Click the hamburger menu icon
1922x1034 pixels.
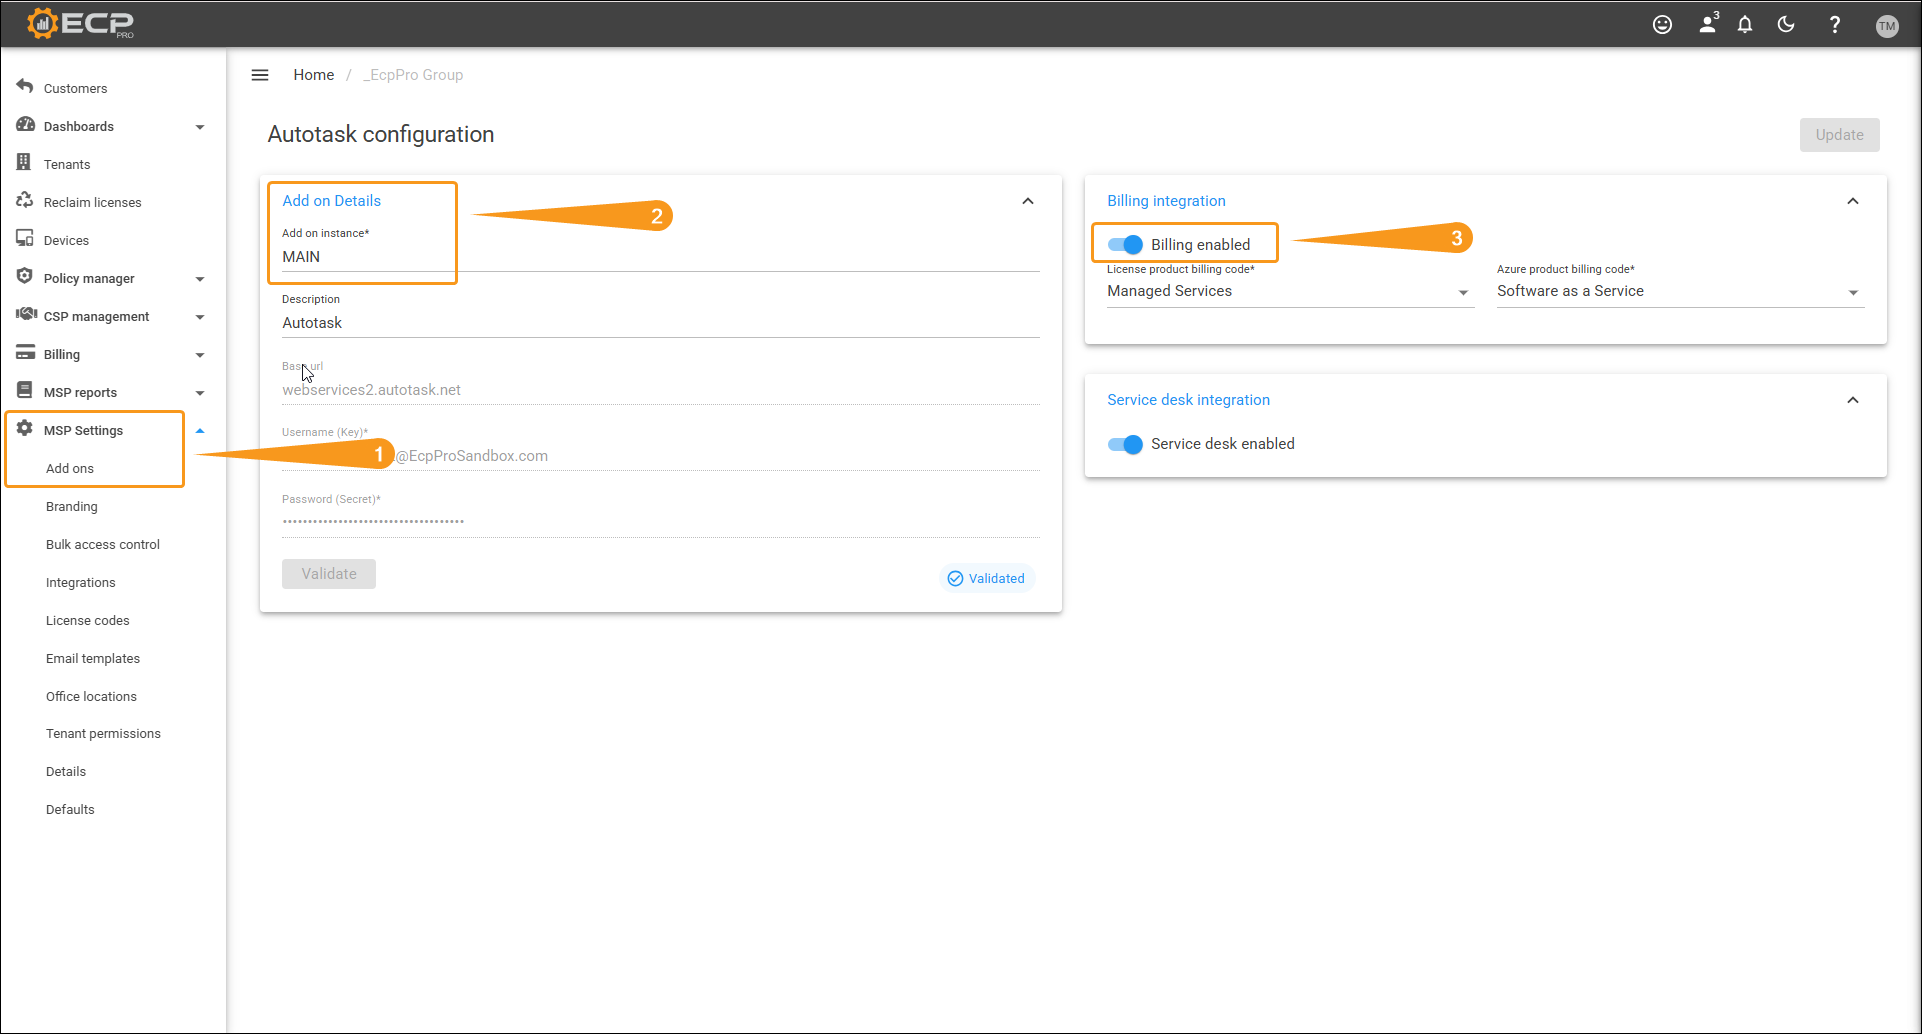pyautogui.click(x=260, y=75)
